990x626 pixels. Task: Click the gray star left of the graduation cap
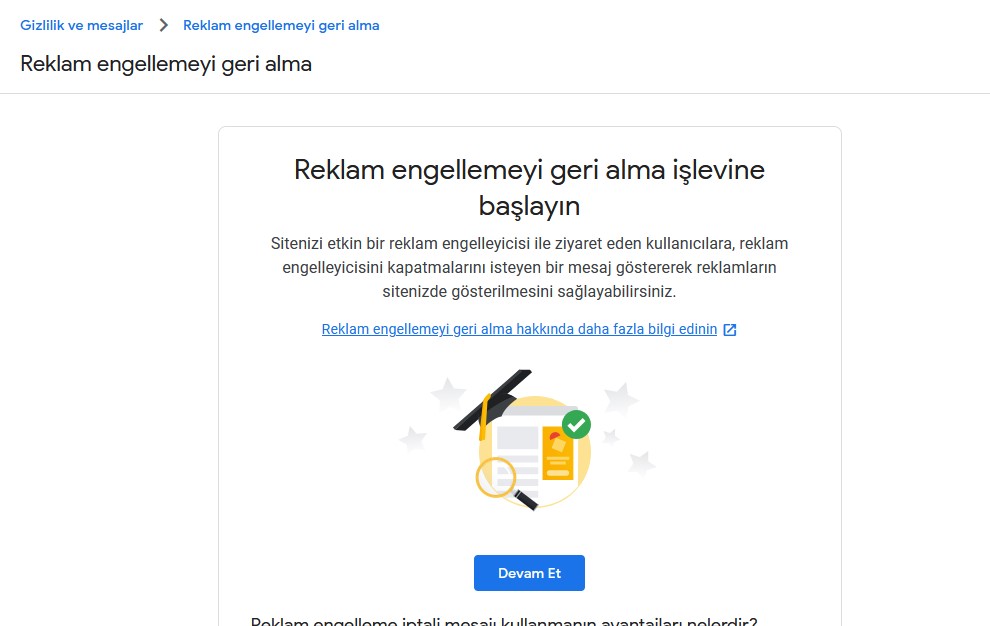pos(448,394)
